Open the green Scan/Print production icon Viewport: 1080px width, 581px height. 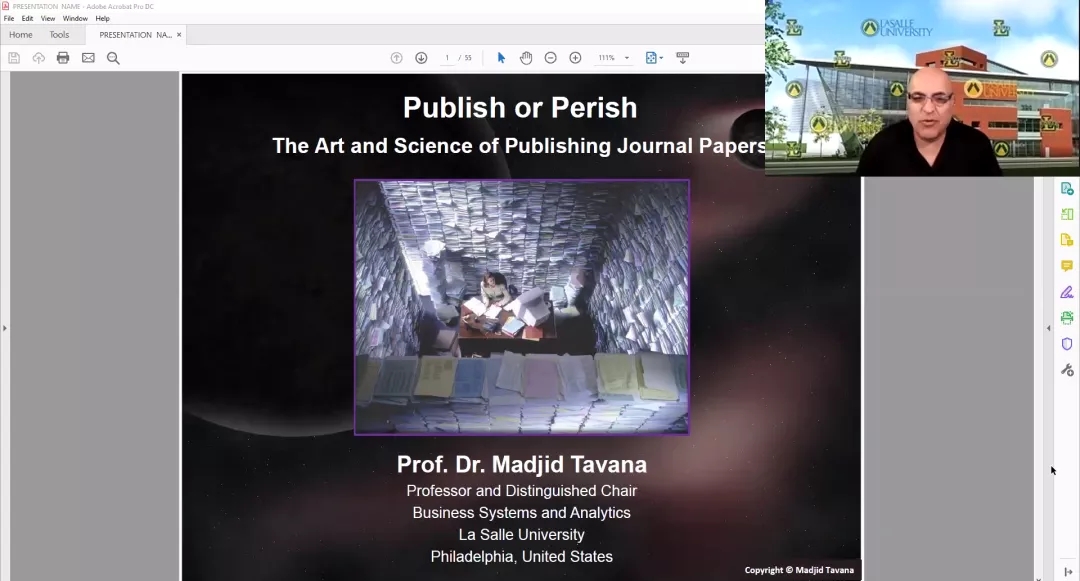pos(1067,317)
